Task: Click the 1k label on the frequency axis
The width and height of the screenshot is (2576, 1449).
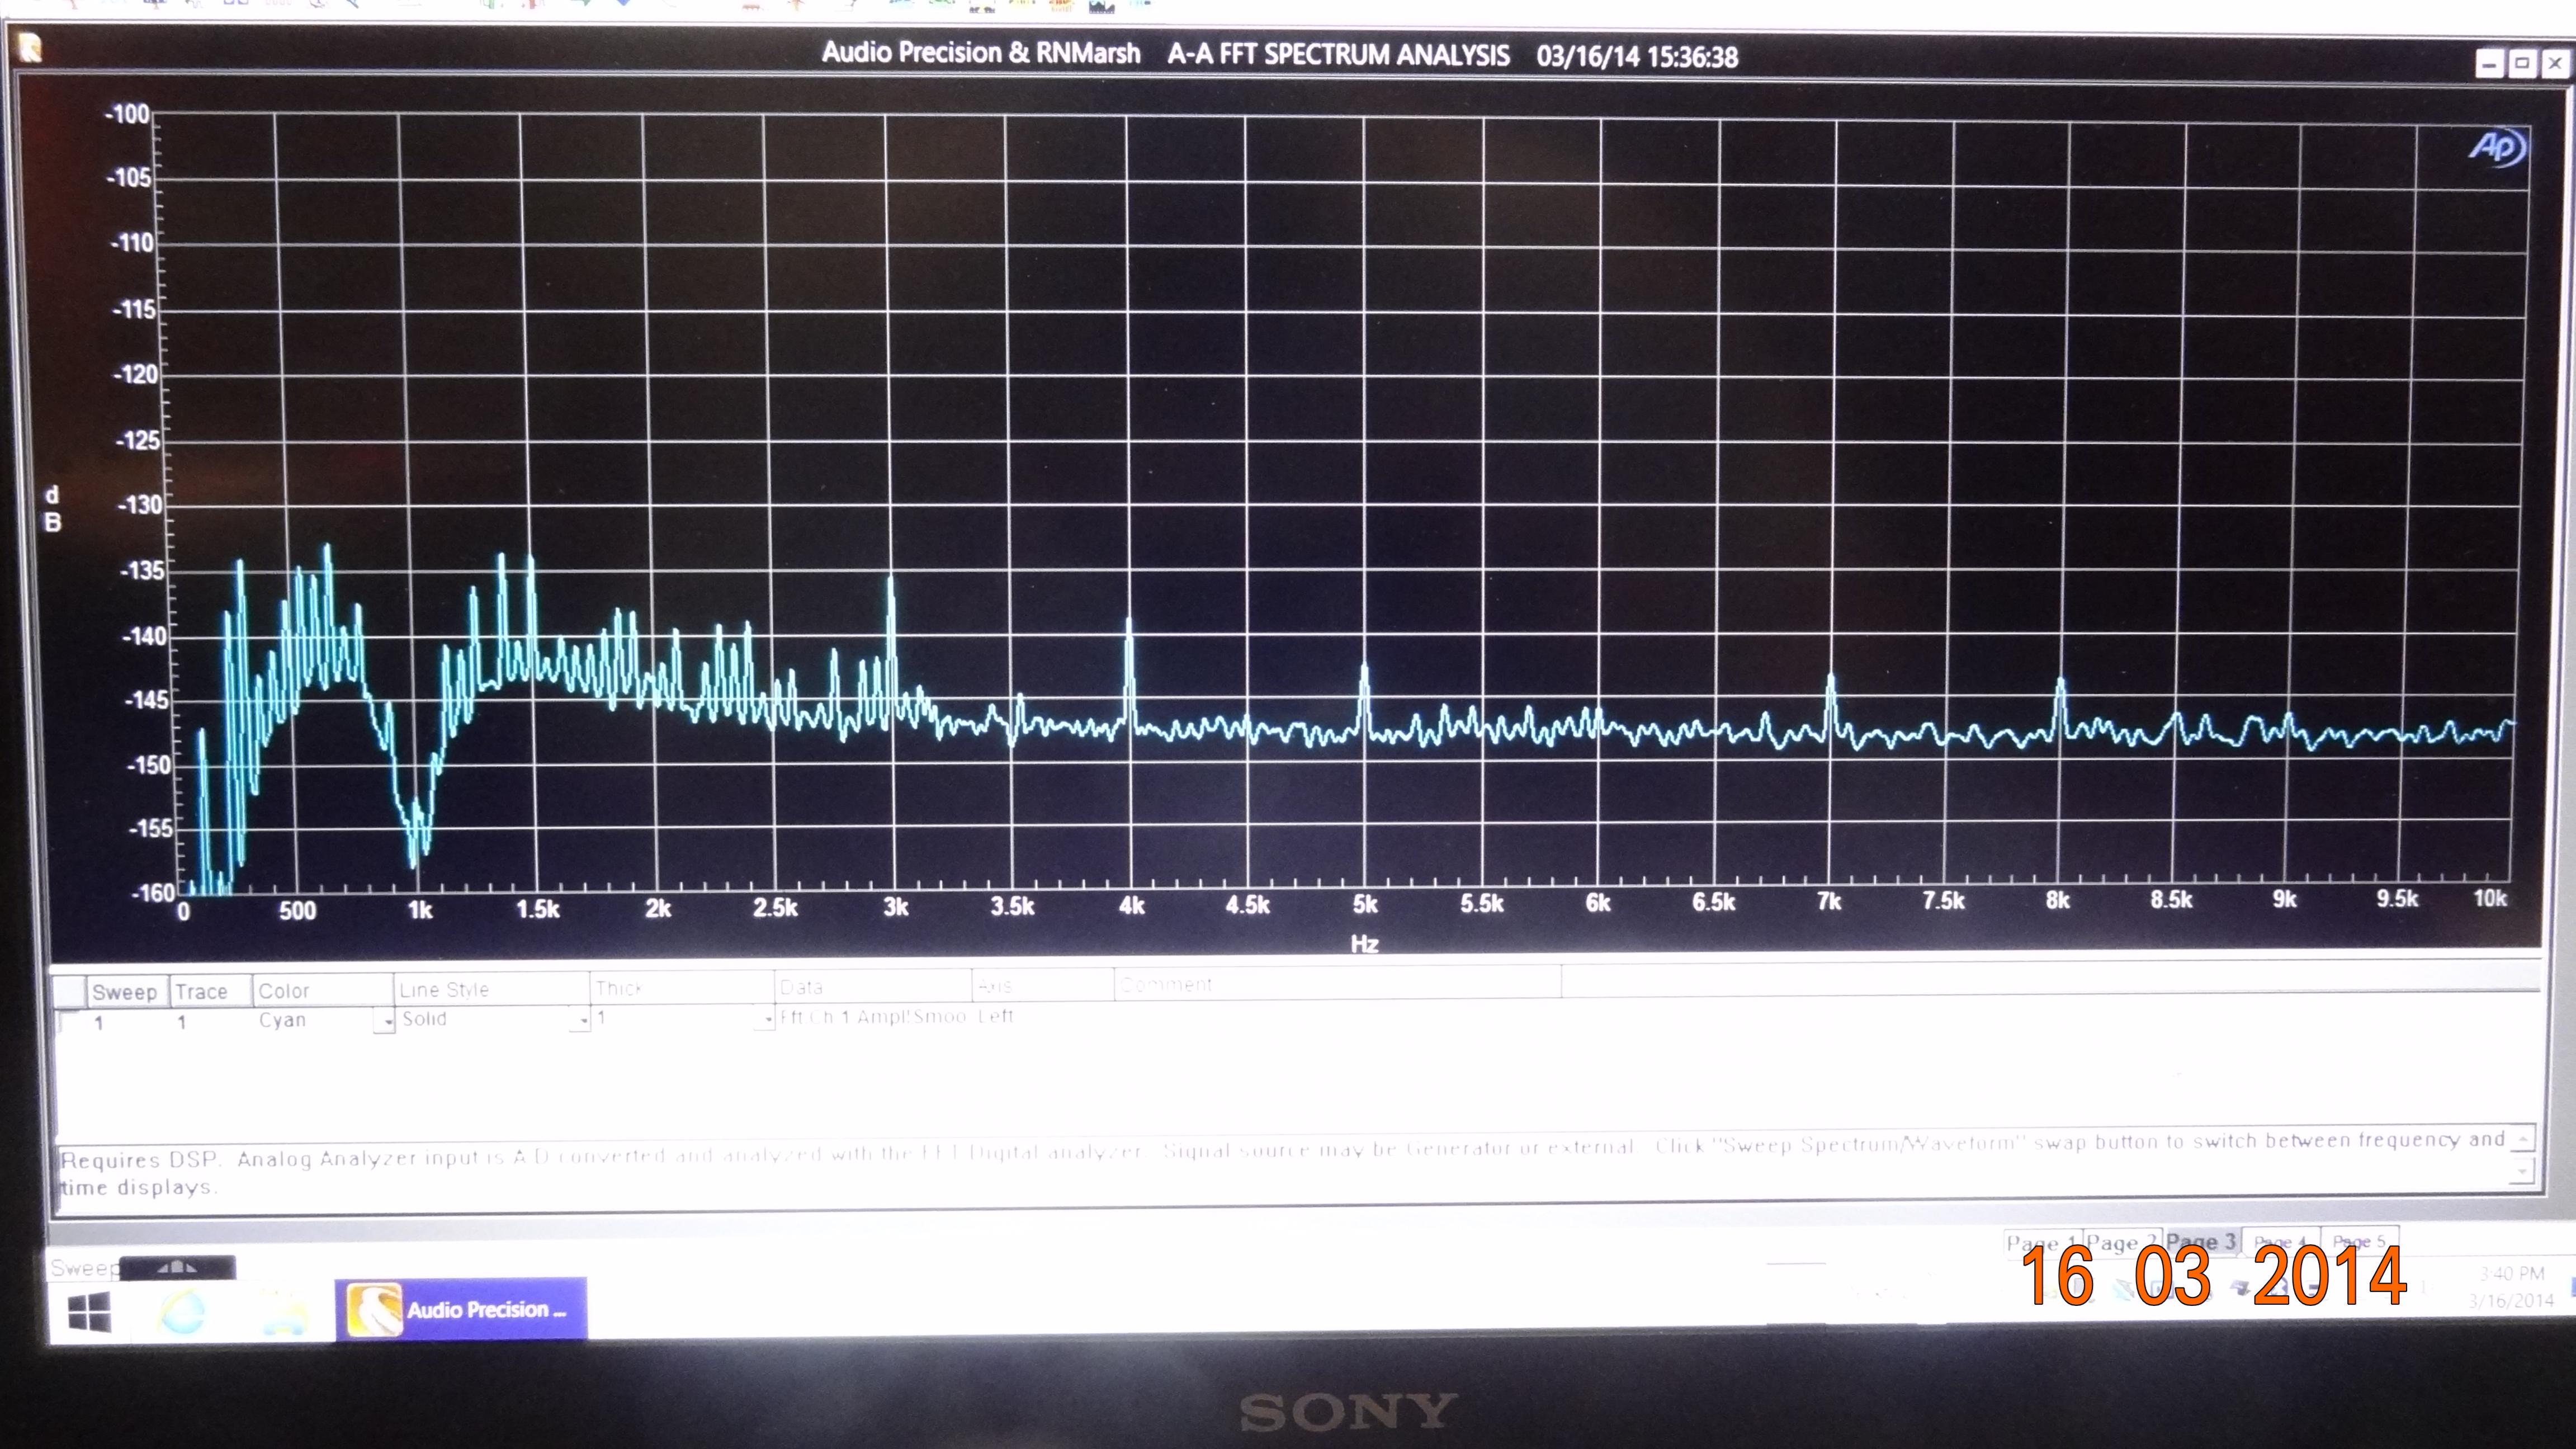Action: click(420, 910)
